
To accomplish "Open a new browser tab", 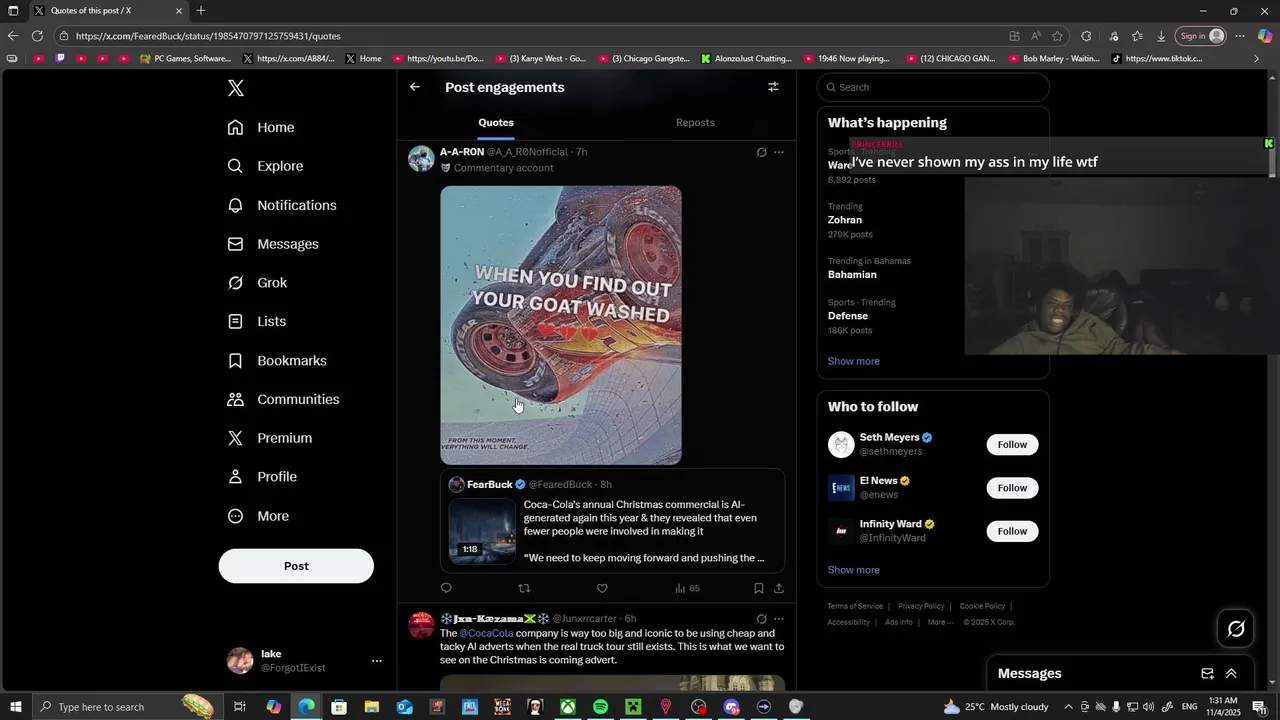I will pos(201,11).
